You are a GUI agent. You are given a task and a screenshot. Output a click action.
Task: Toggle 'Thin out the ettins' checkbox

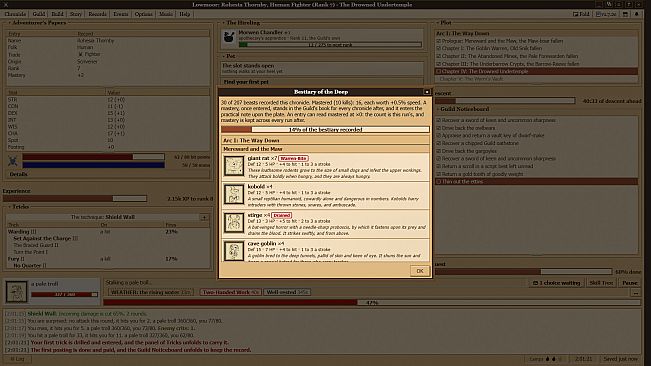click(438, 182)
